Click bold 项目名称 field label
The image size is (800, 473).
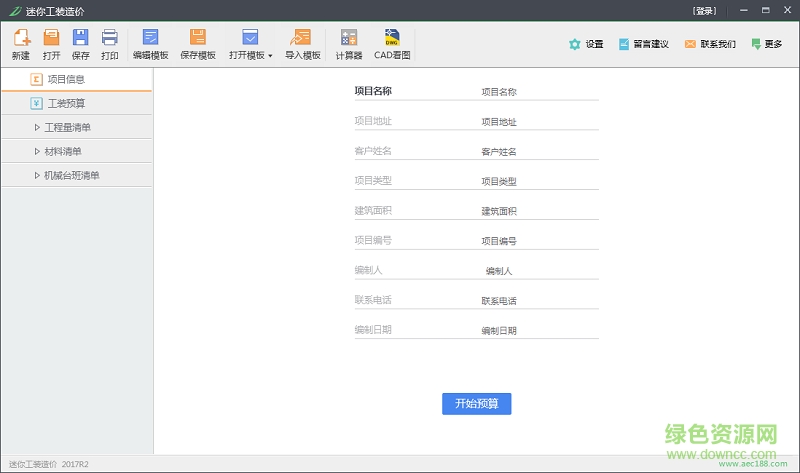point(373,91)
